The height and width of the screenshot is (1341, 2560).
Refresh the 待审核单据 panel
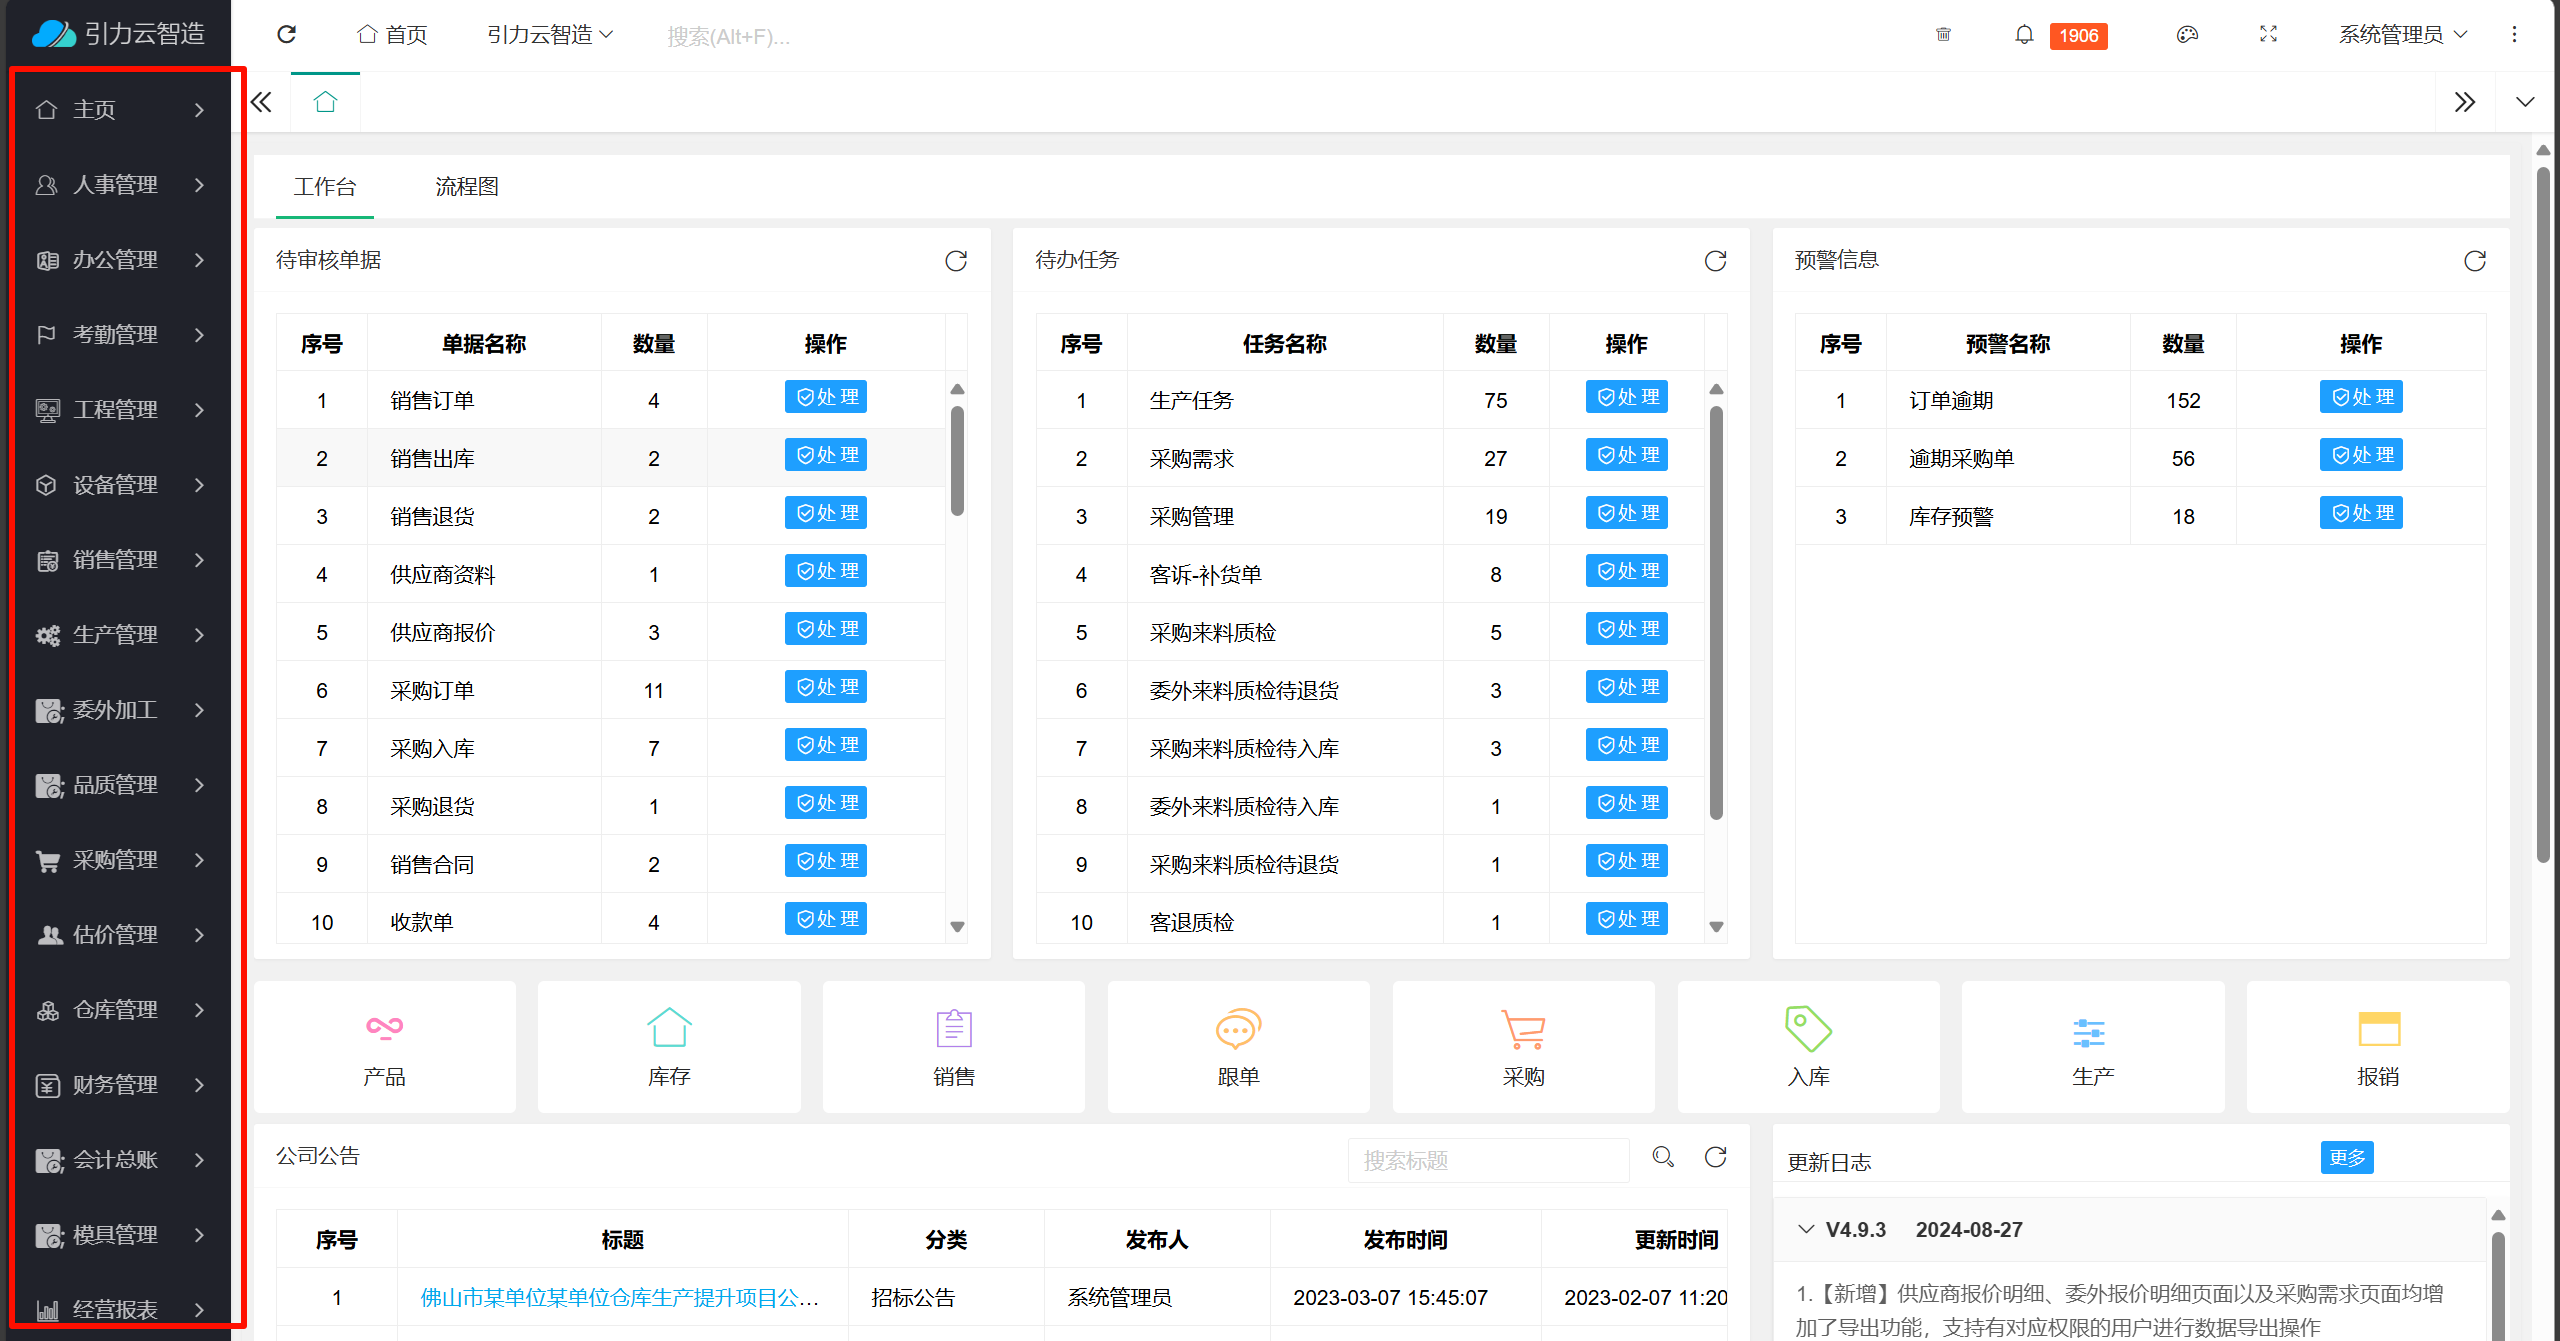(956, 261)
